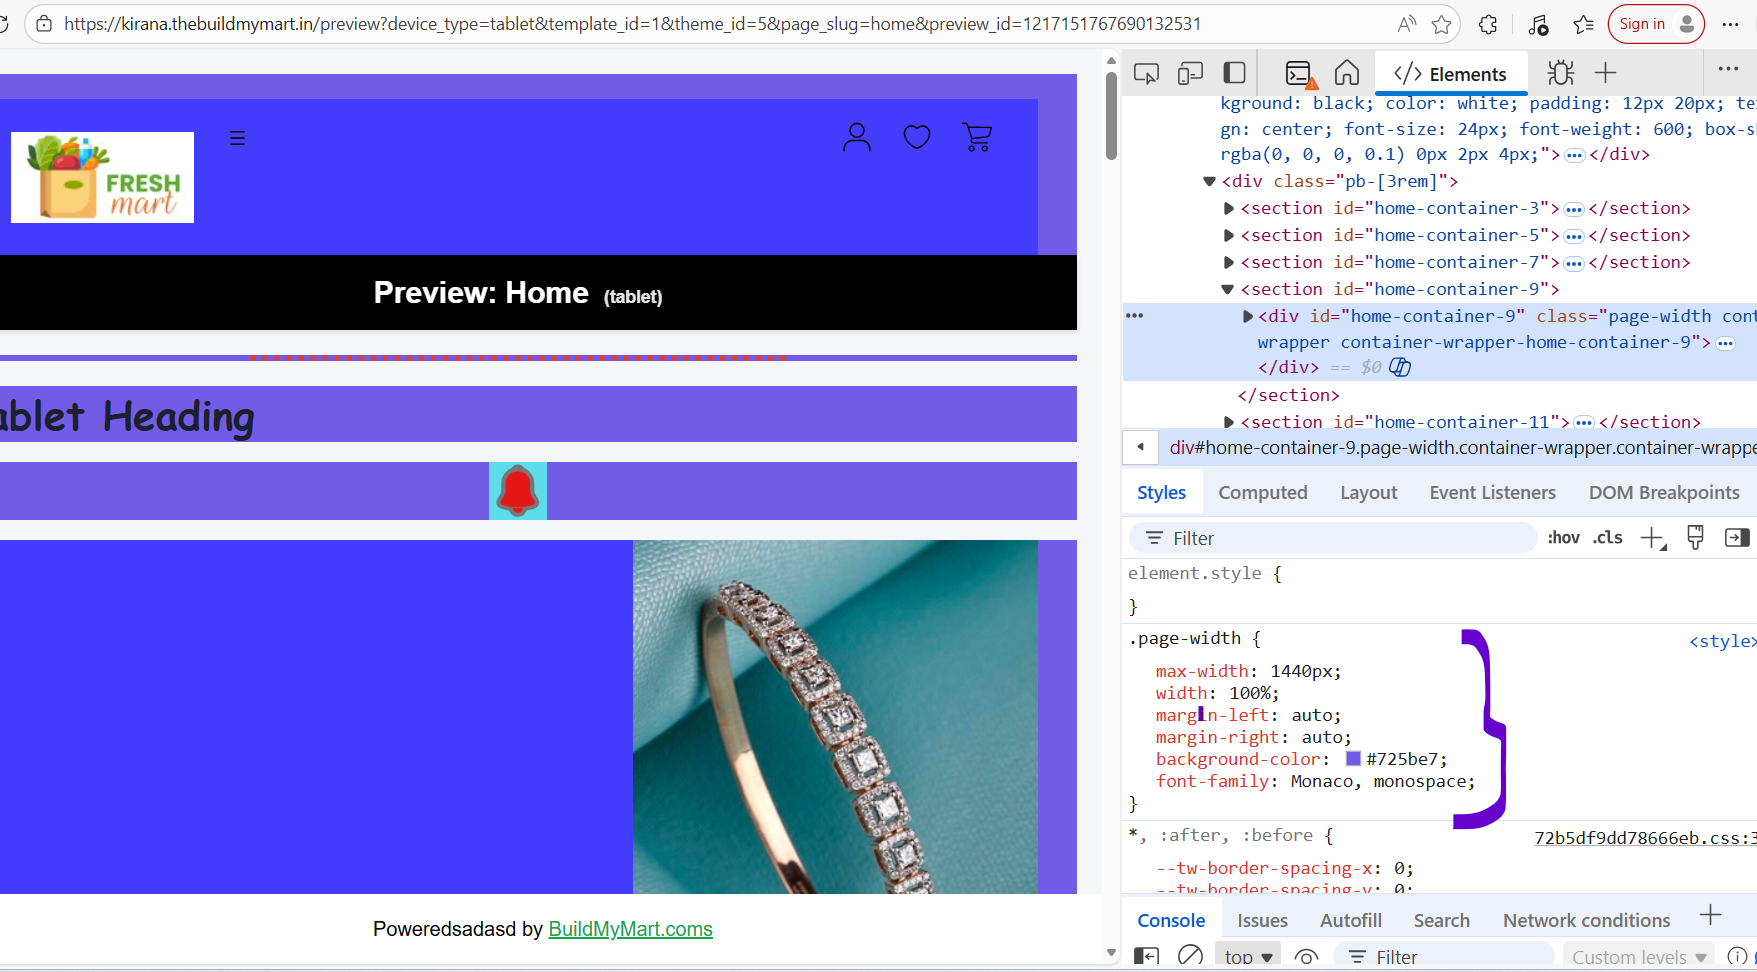Viewport: 1757px width, 972px height.
Task: Open the top JavaScript context dropdown
Action: tap(1248, 957)
